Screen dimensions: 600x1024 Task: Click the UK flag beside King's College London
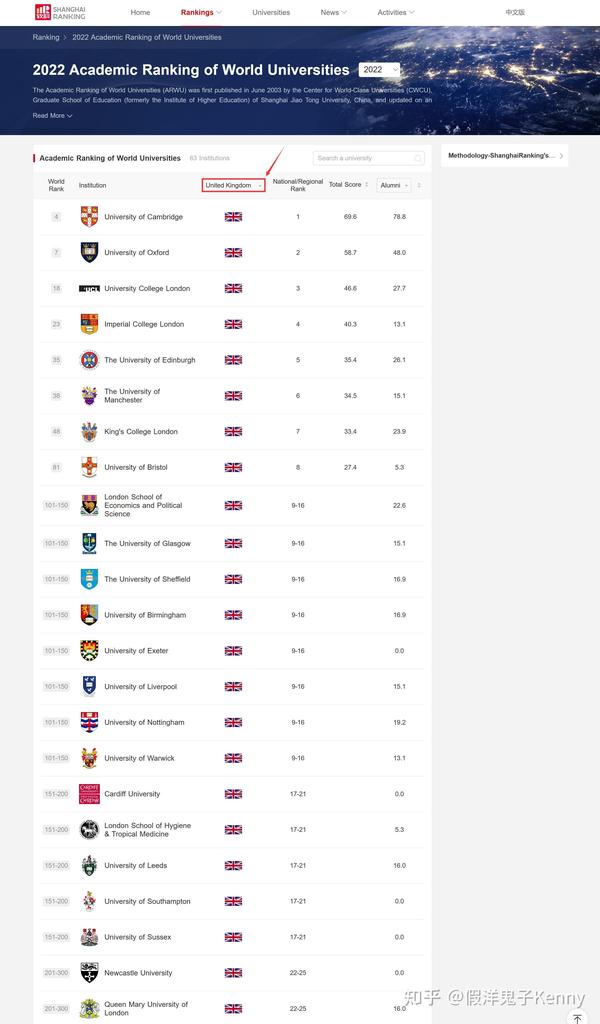click(x=233, y=432)
